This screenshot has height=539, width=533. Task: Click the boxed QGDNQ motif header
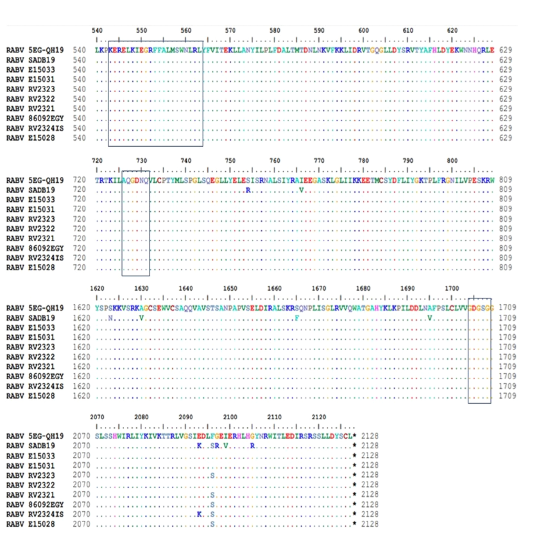click(x=136, y=180)
